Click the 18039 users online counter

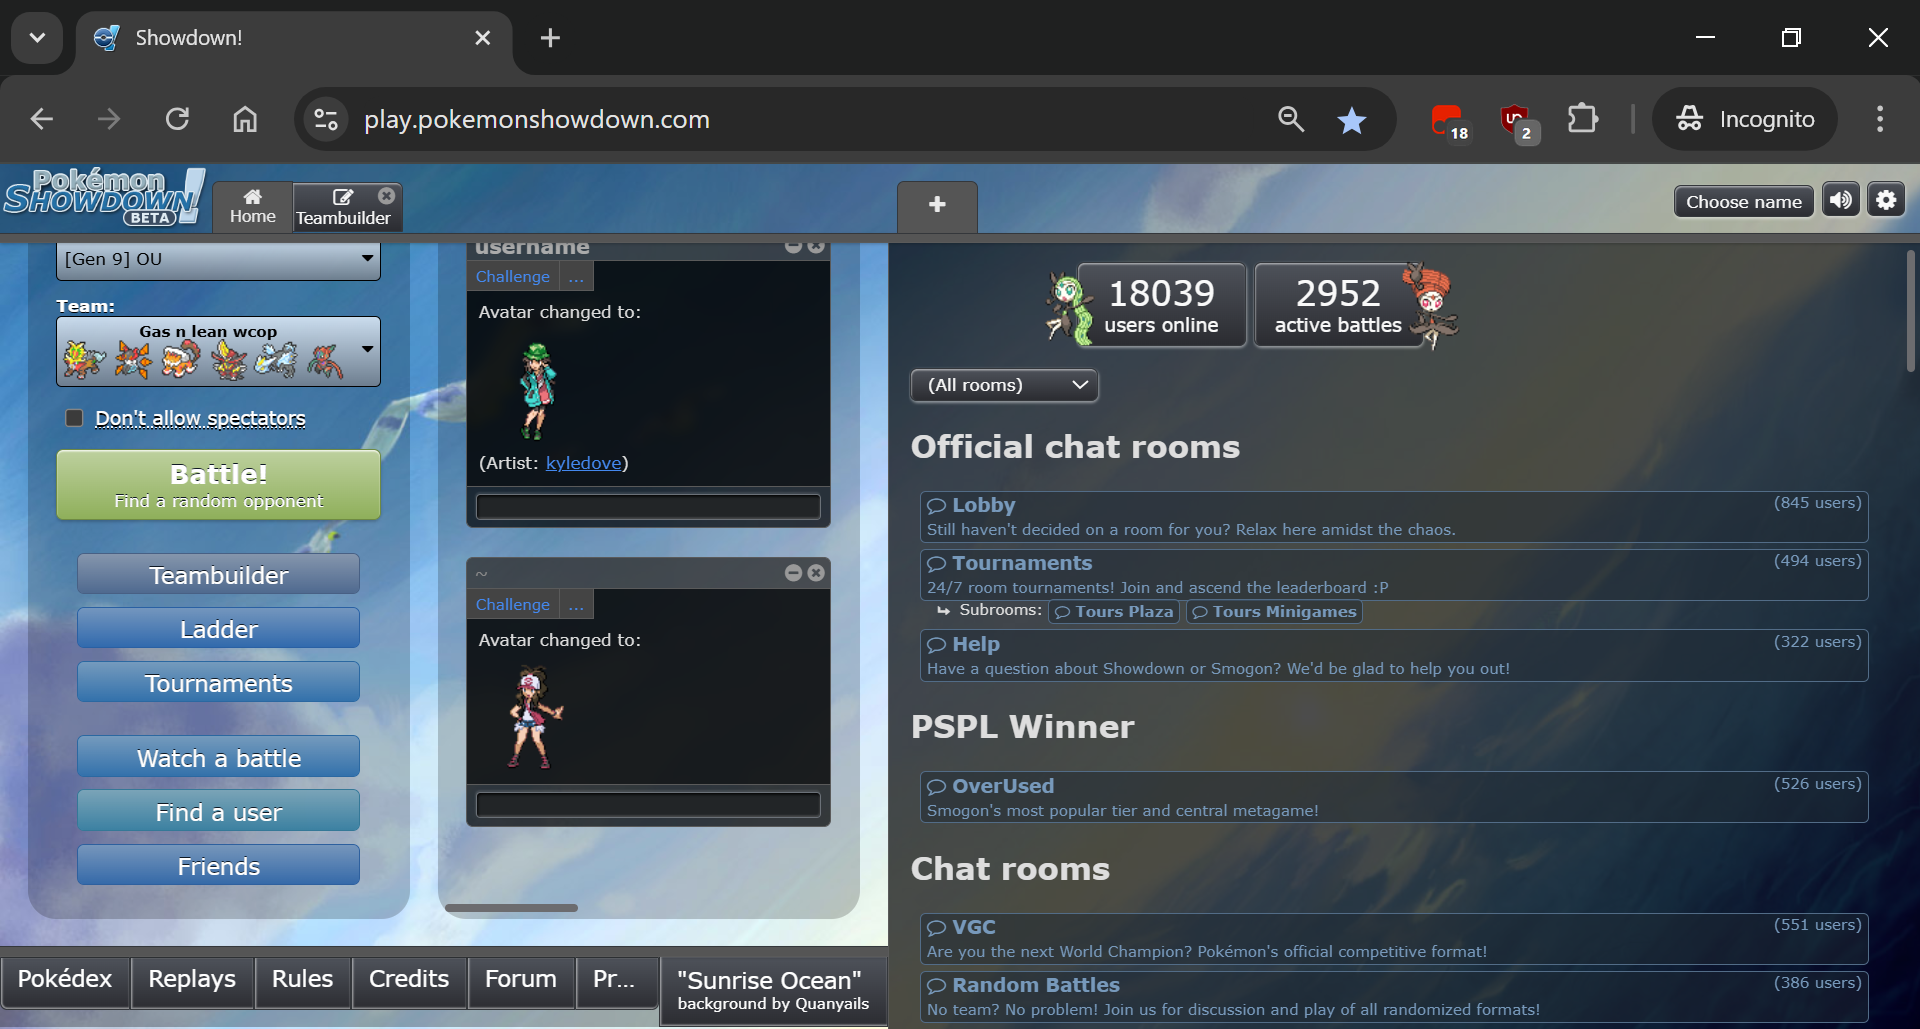(1161, 305)
